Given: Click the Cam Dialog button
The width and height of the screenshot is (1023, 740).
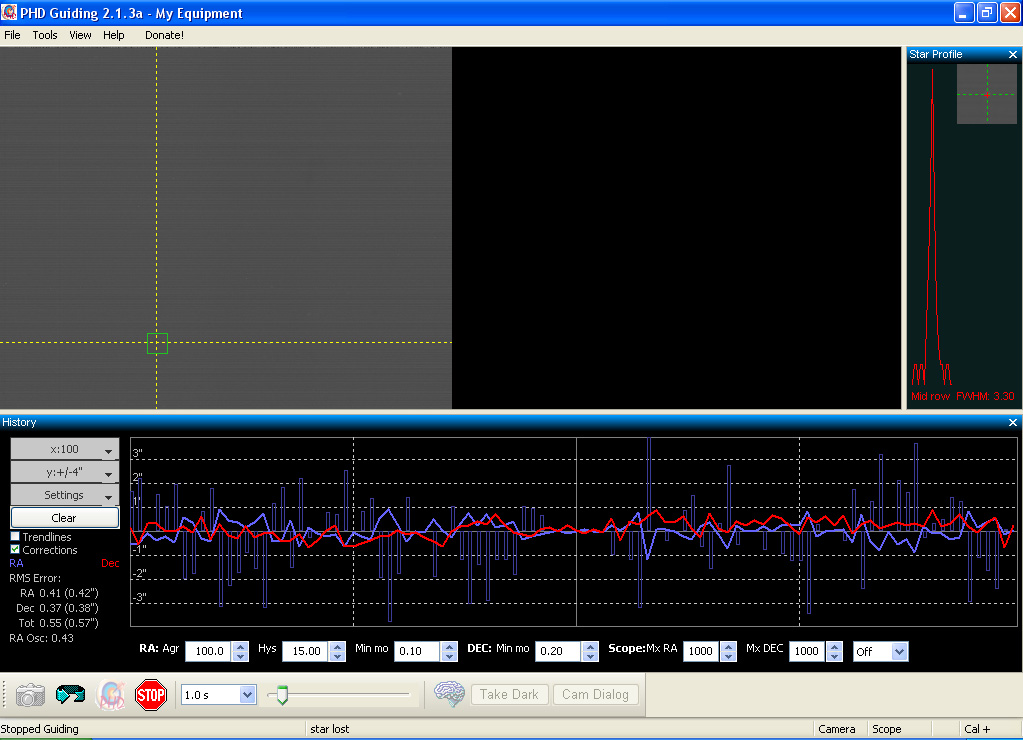Looking at the screenshot, I should click(596, 694).
